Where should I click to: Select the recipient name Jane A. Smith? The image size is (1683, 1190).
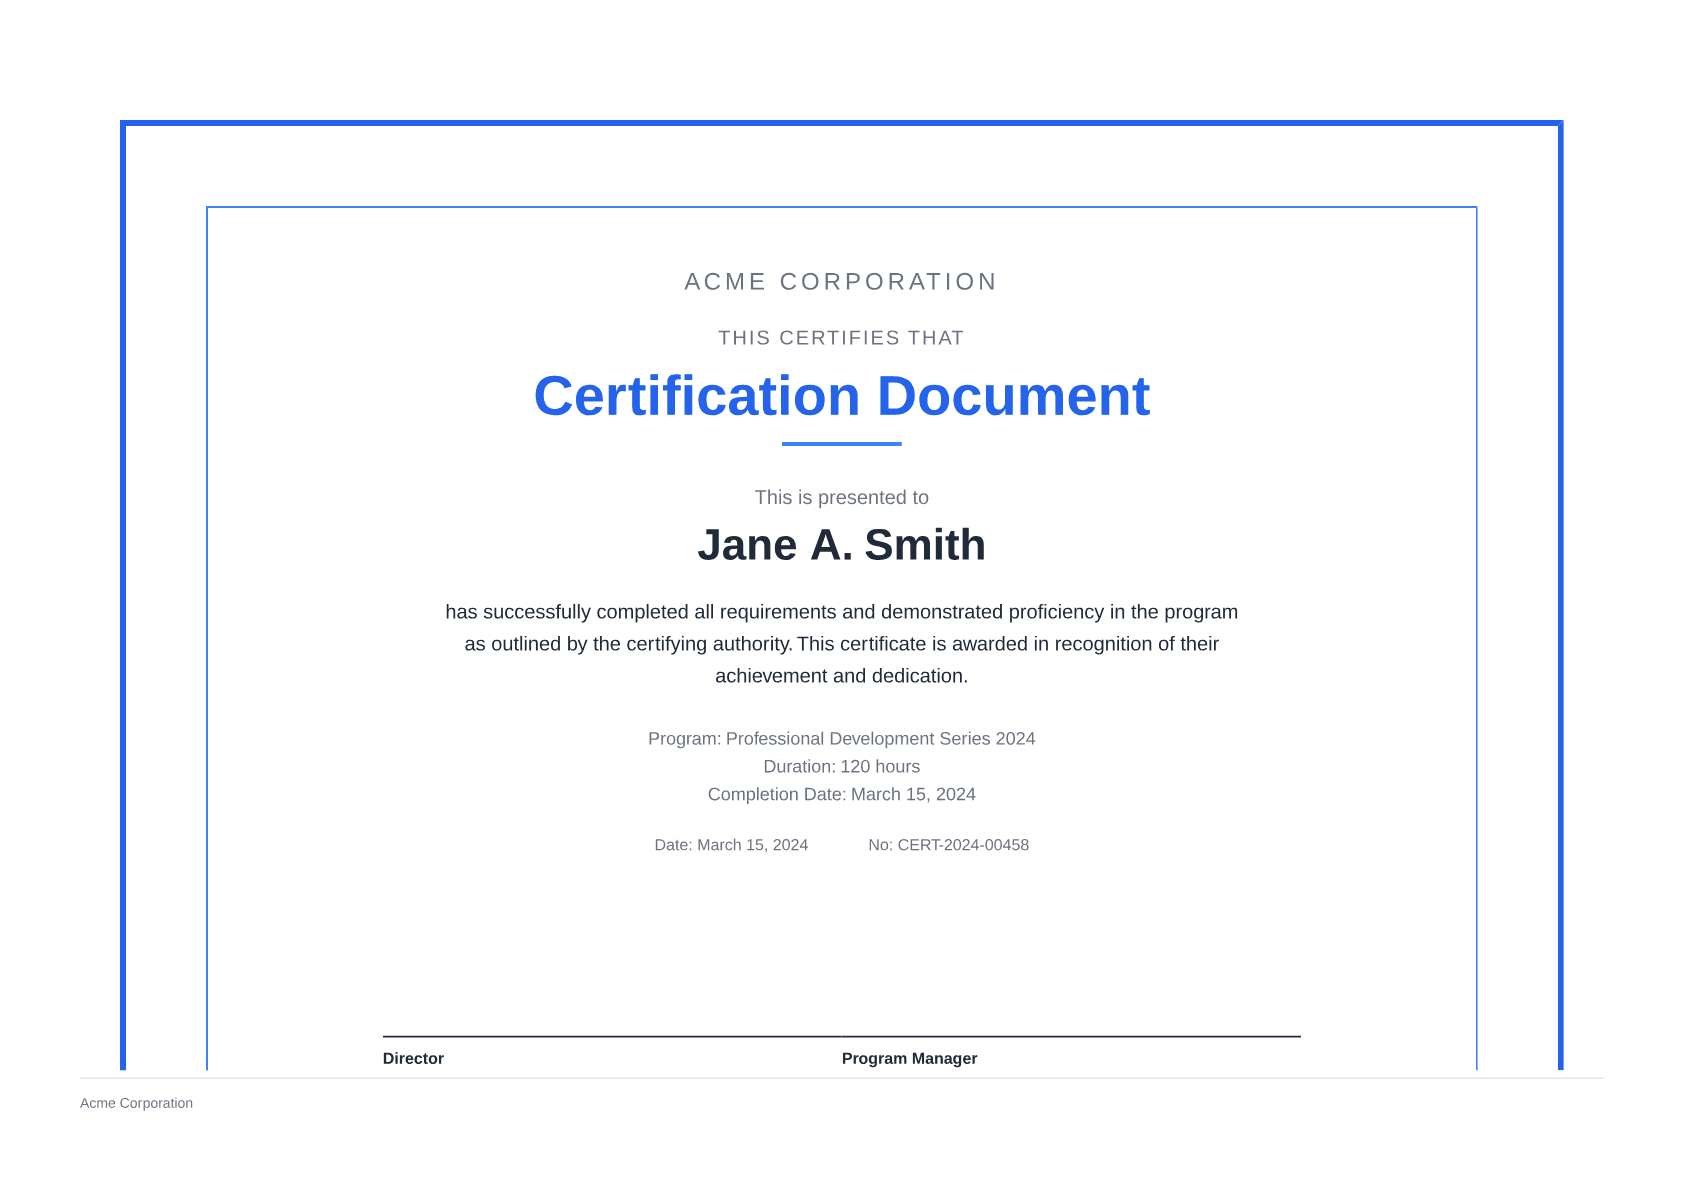pyautogui.click(x=842, y=544)
